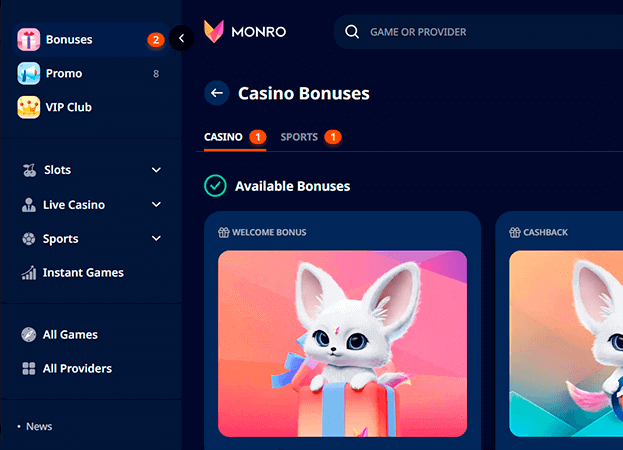Click the Game or Provider search field
623x450 pixels.
click(x=478, y=32)
